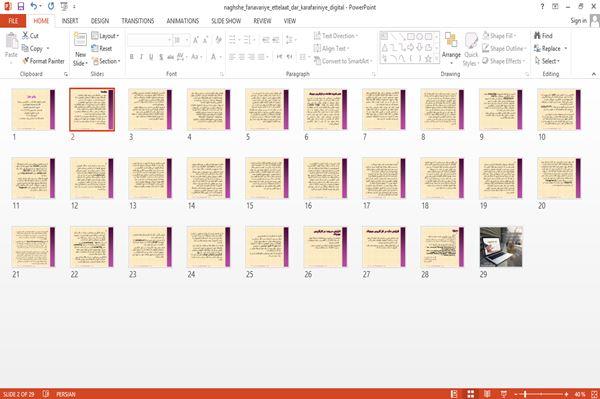Toggle Align Left paragraph button
This screenshot has width=600, height=399.
[x=232, y=57]
